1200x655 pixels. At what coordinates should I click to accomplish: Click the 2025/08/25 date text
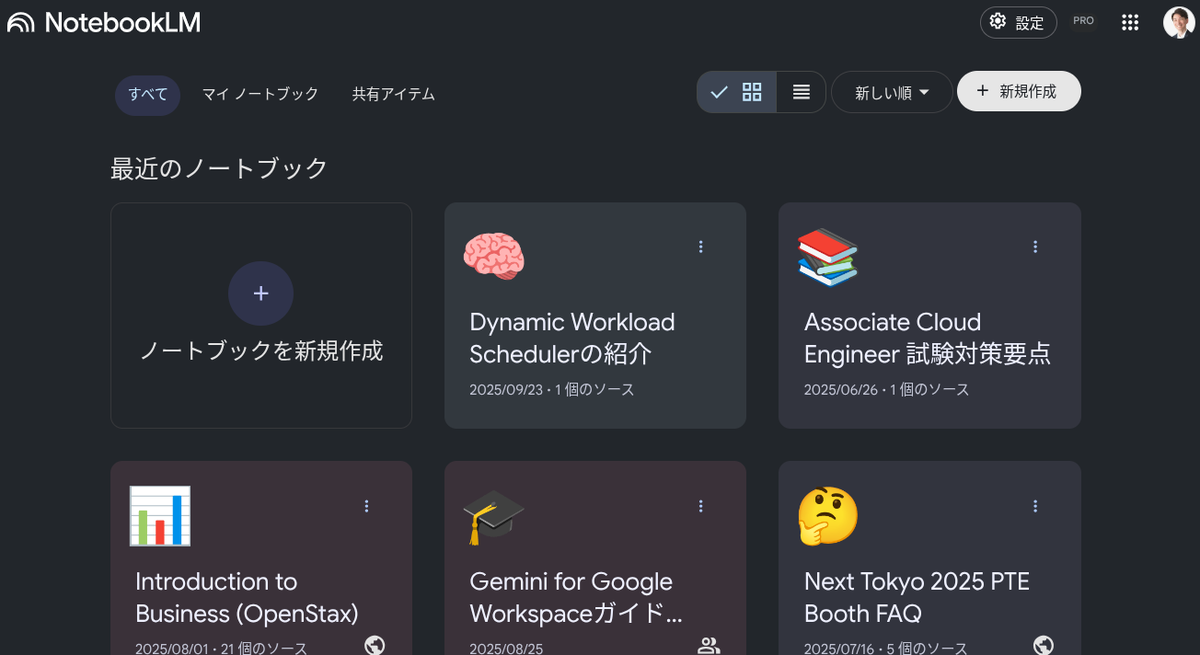pos(506,648)
